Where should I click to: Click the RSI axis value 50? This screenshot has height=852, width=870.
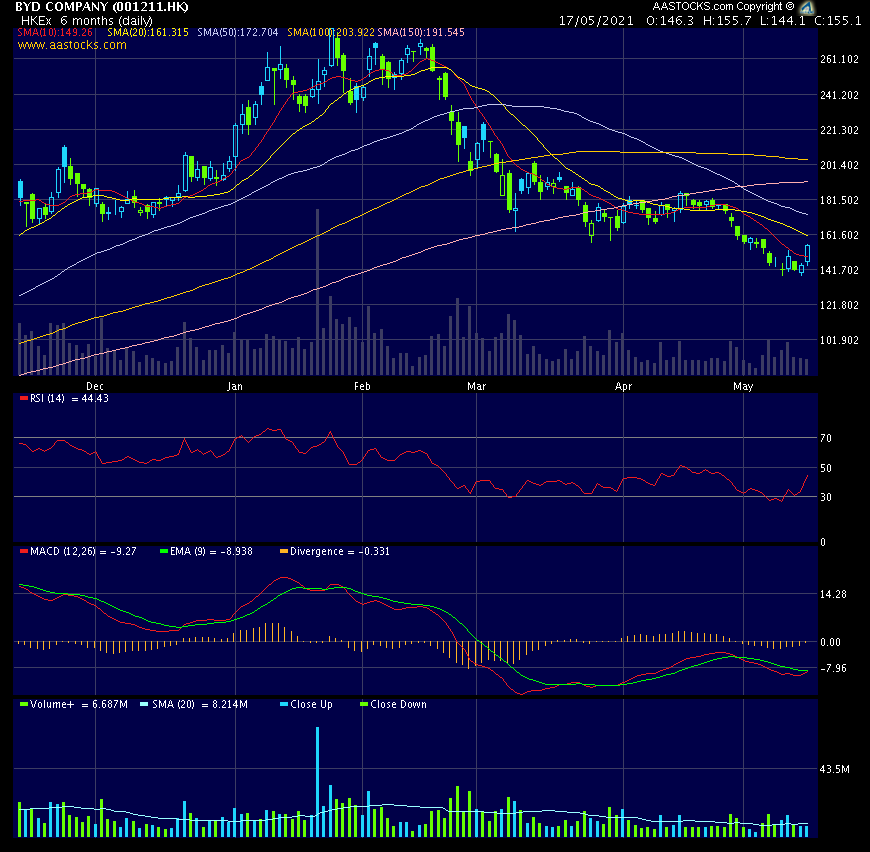coord(826,468)
